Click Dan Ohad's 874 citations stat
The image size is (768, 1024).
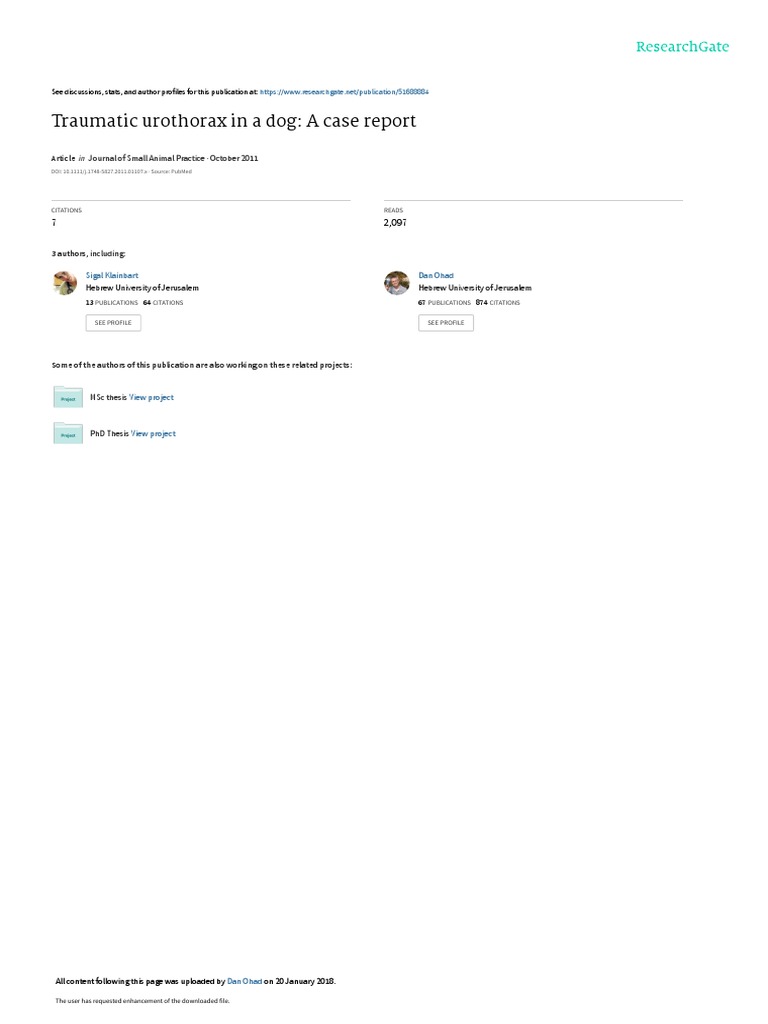point(498,303)
